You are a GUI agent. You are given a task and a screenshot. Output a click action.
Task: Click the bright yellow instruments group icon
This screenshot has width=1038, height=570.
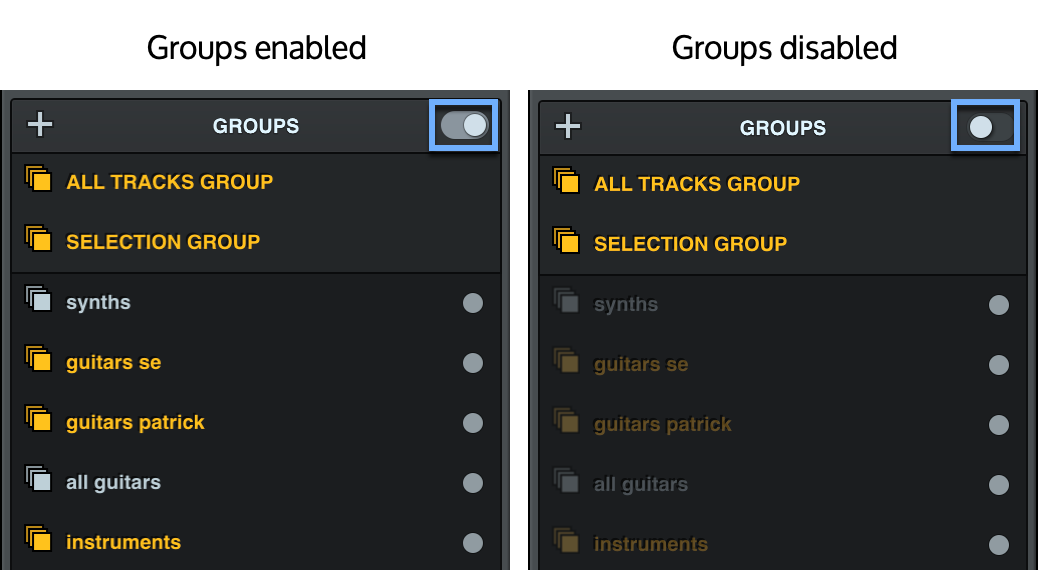(38, 541)
